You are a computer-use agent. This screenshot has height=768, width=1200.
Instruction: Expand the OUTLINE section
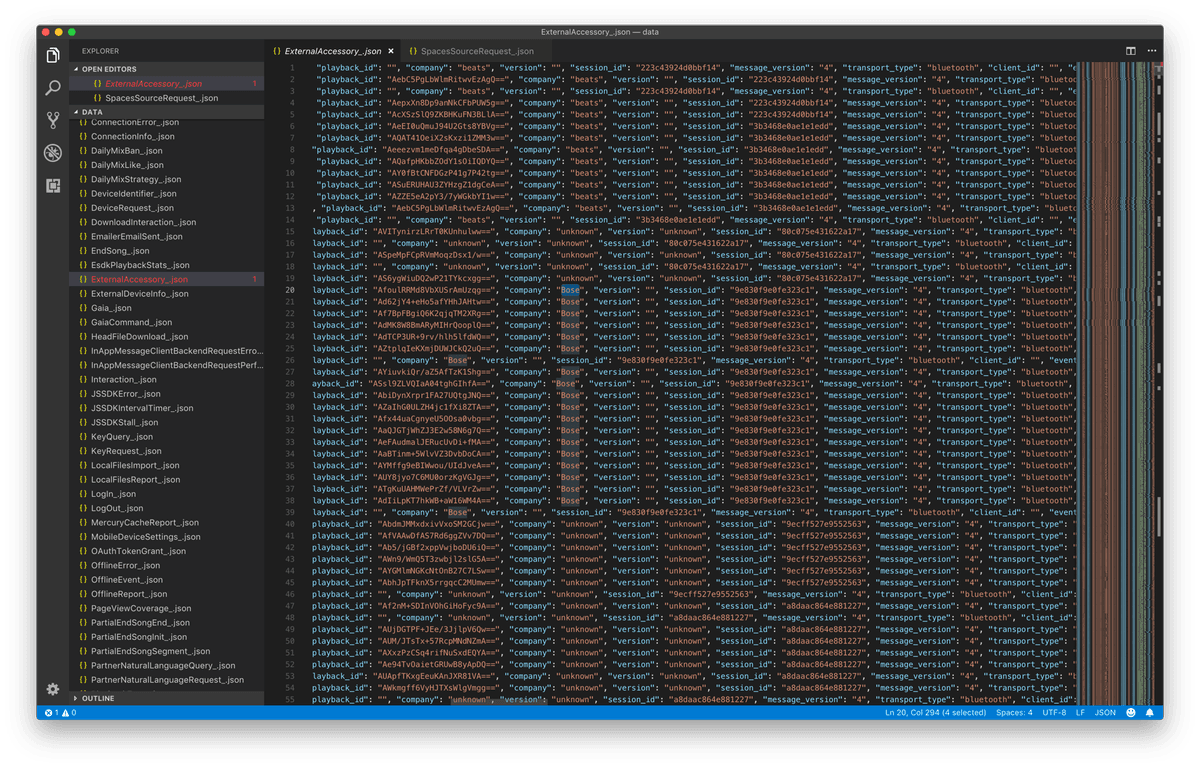[98, 698]
